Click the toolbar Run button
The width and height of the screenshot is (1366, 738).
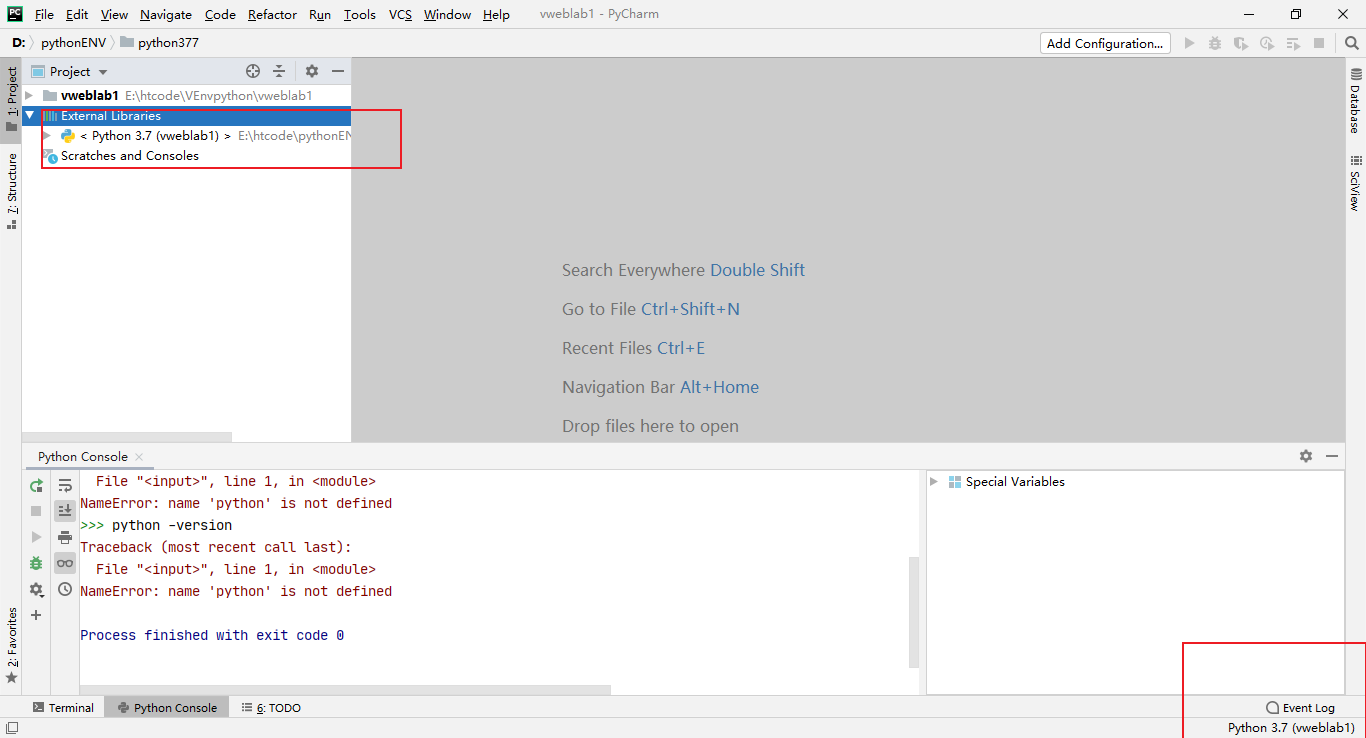1189,43
